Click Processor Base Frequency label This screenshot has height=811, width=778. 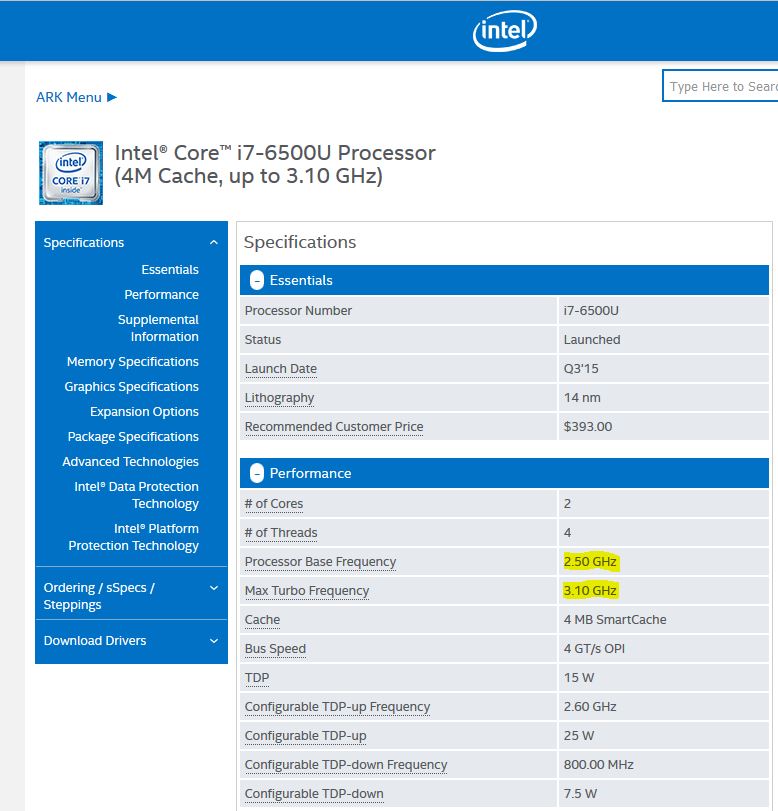click(x=320, y=562)
